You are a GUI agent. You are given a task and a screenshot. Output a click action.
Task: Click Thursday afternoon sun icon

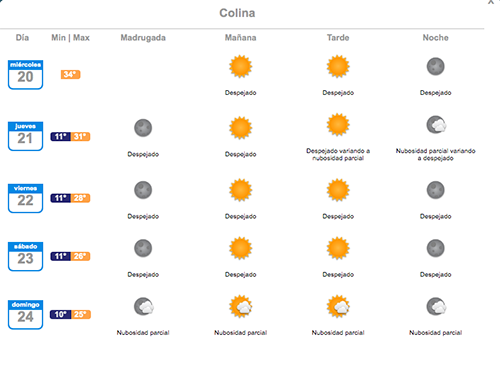point(338,125)
